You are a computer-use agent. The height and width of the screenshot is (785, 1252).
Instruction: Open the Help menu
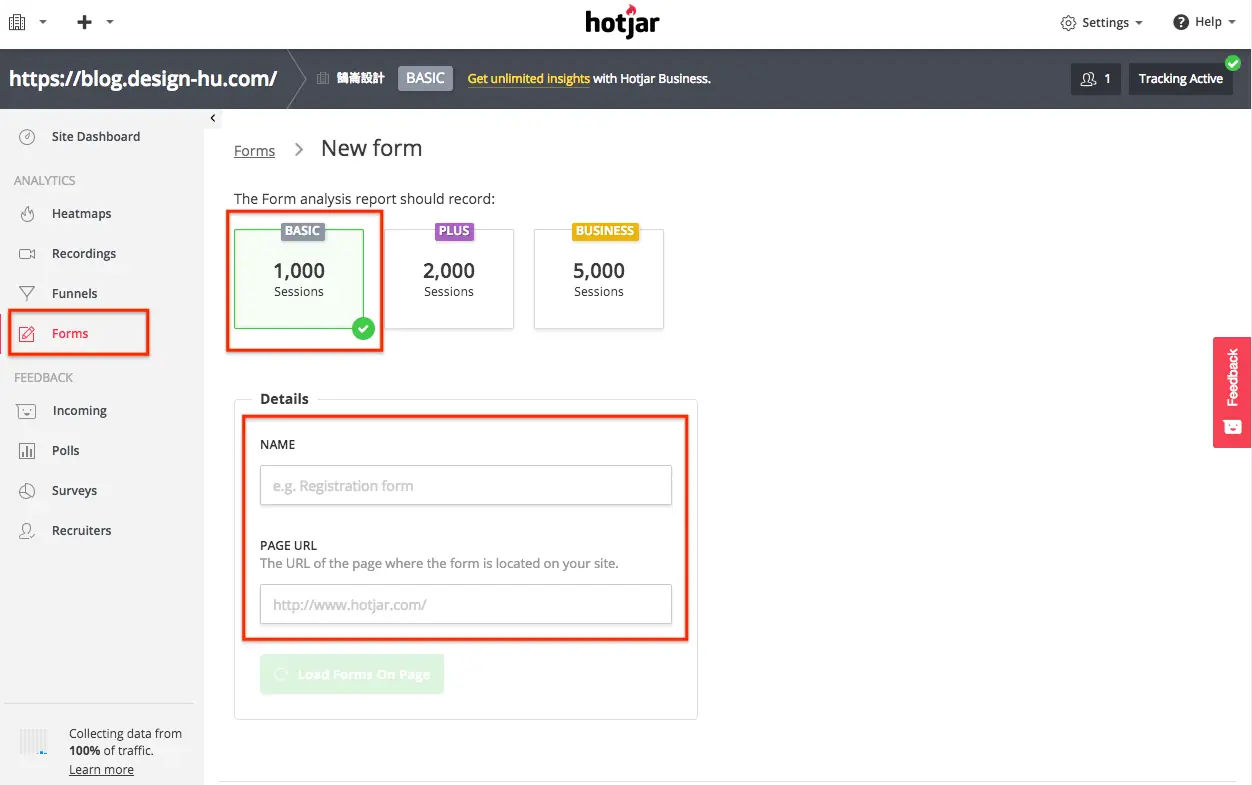1205,22
